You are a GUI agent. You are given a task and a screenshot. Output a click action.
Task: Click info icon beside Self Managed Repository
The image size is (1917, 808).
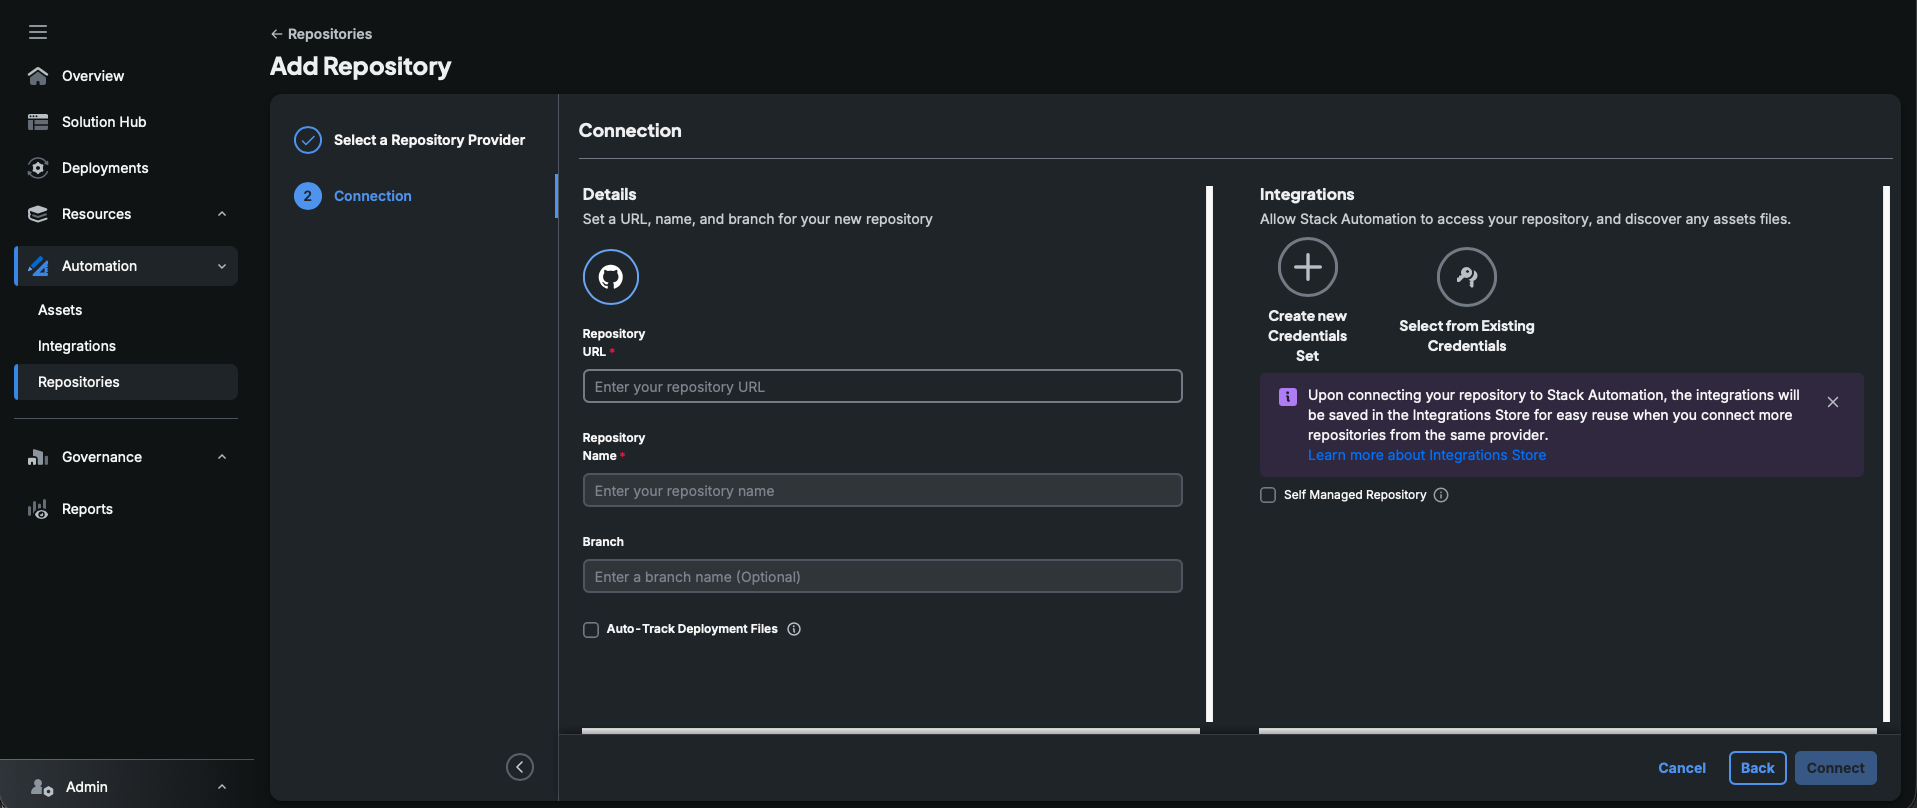click(x=1441, y=495)
